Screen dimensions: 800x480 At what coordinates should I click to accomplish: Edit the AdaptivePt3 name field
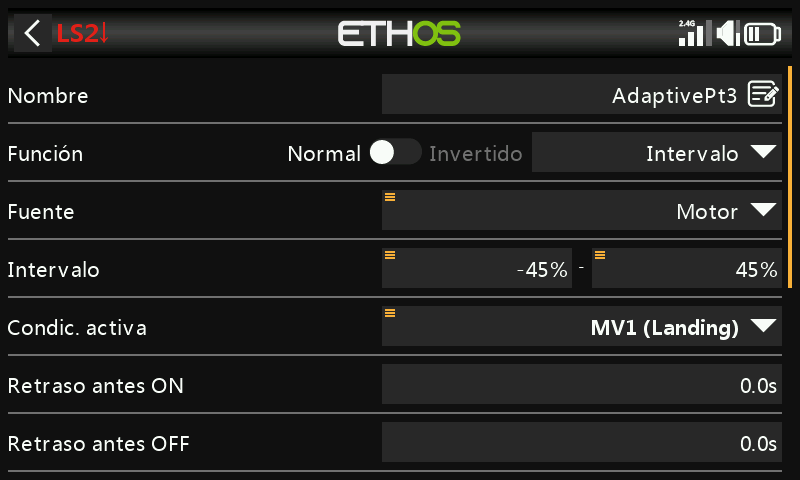(x=582, y=94)
